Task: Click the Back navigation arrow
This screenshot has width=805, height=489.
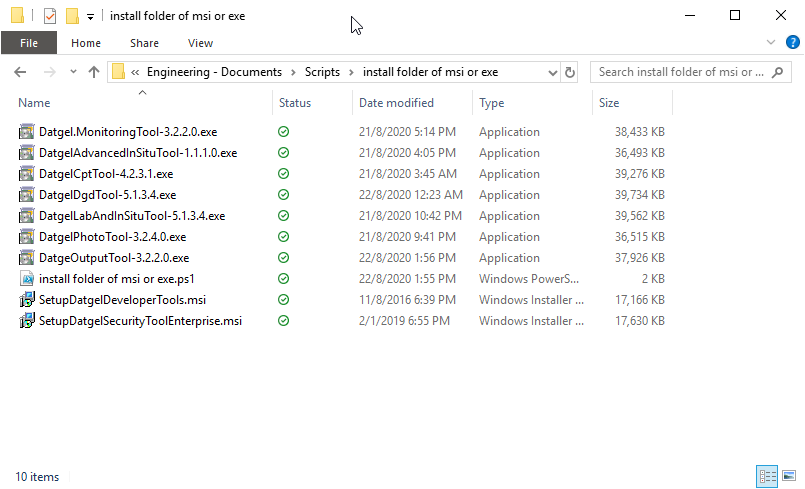Action: (x=20, y=72)
